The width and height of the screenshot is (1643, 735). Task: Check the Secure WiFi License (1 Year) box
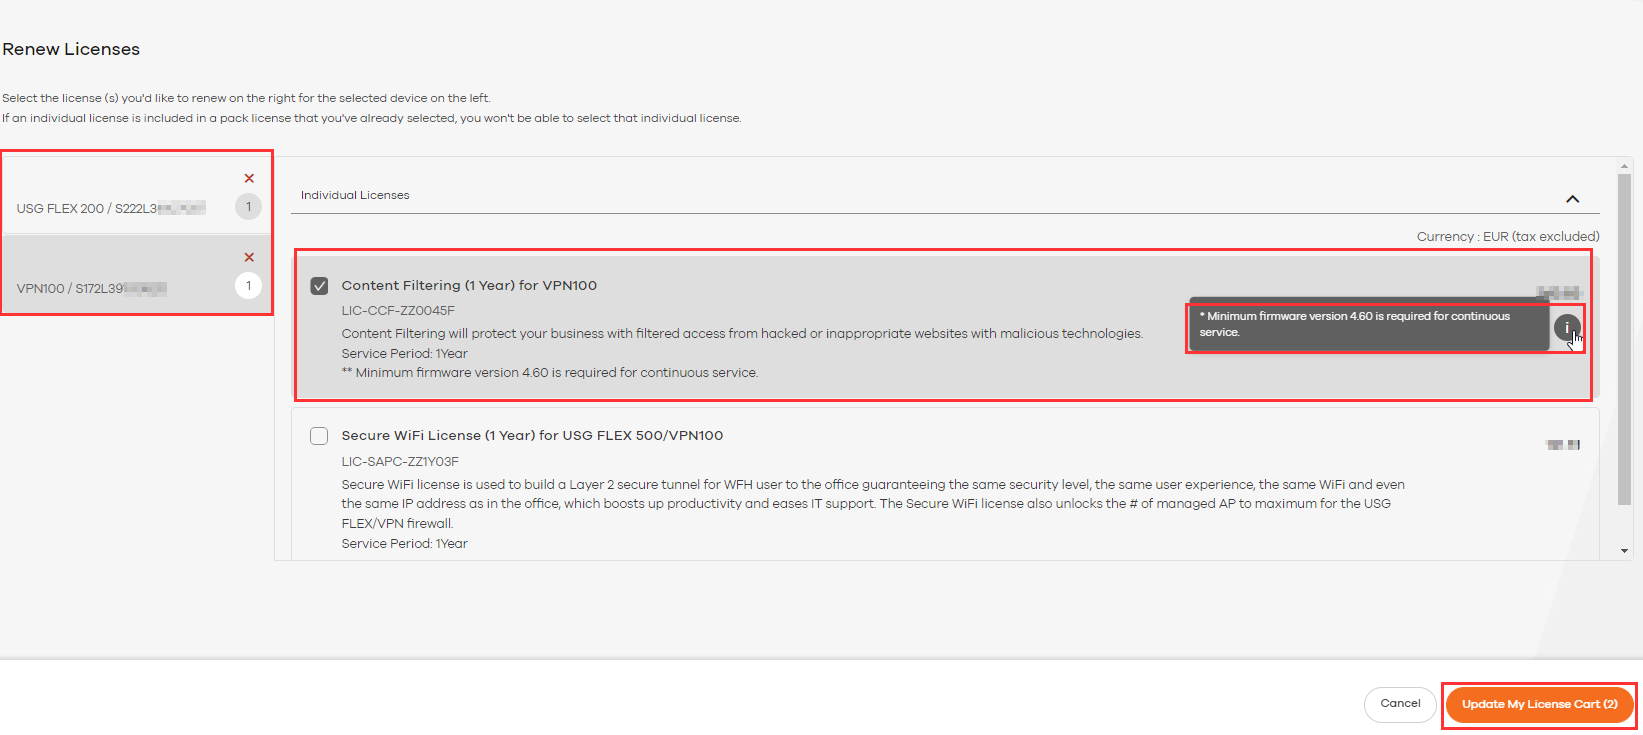(x=319, y=436)
